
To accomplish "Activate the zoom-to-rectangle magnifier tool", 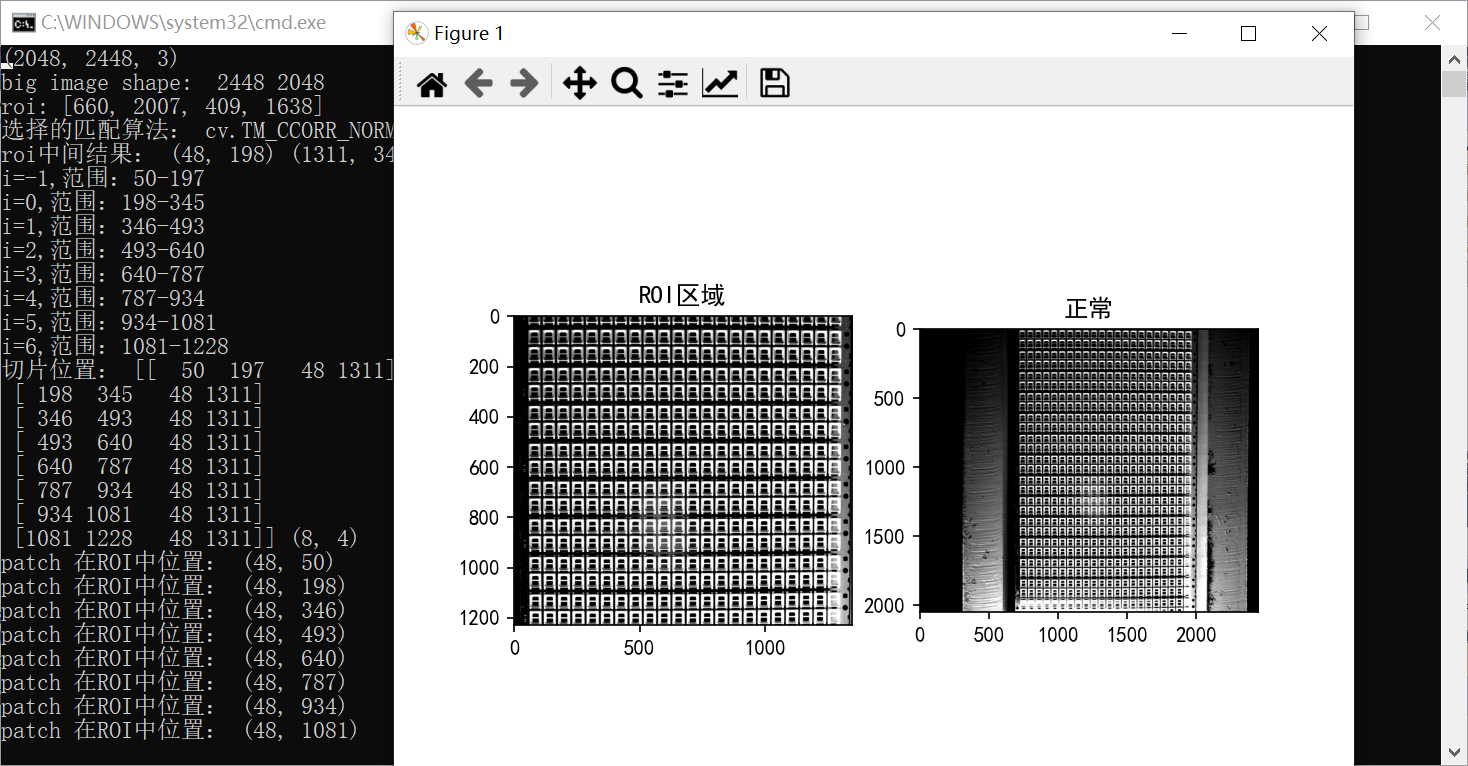I will click(627, 84).
